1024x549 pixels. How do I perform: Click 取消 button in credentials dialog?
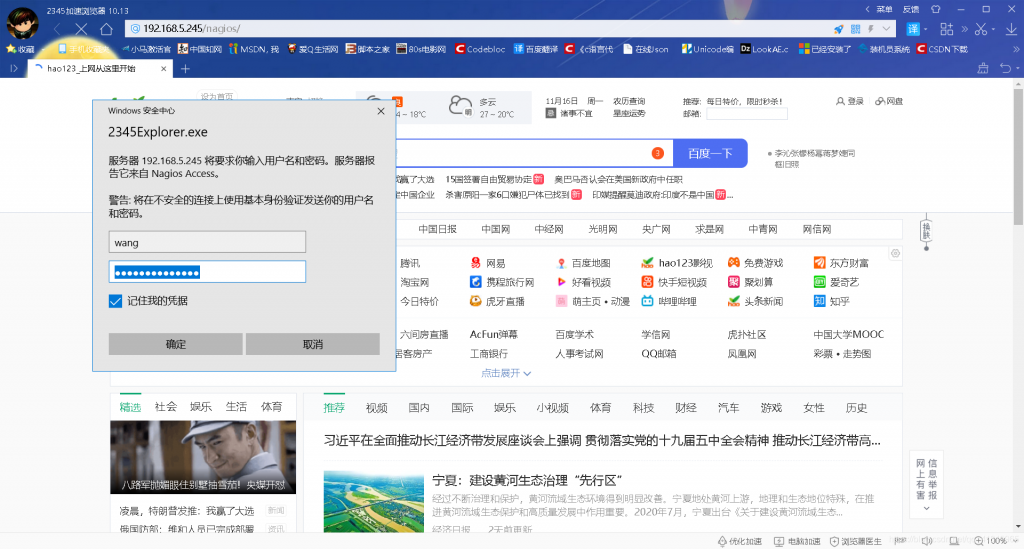pos(312,344)
